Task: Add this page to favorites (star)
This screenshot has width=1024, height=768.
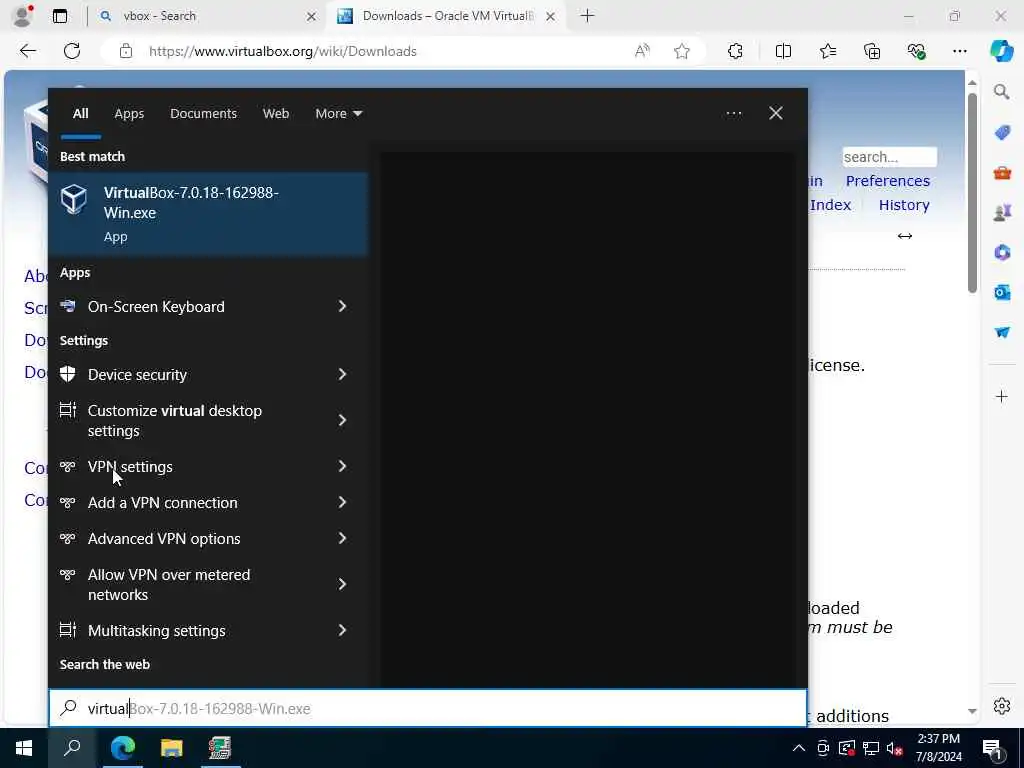Action: 682,51
